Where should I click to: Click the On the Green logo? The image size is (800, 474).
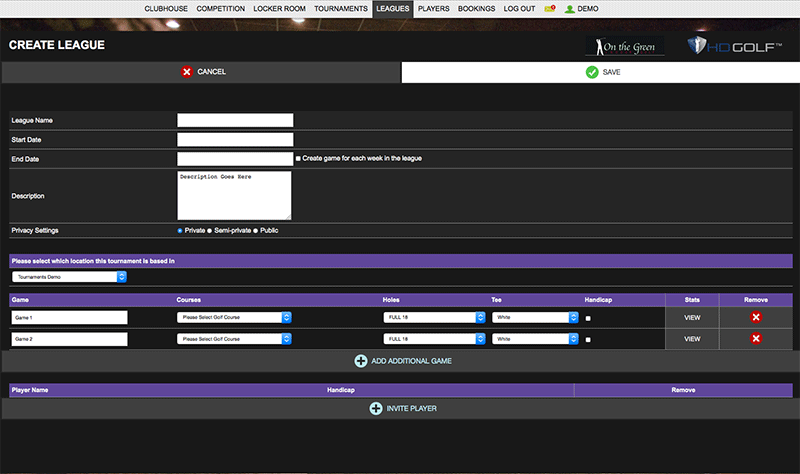[624, 47]
